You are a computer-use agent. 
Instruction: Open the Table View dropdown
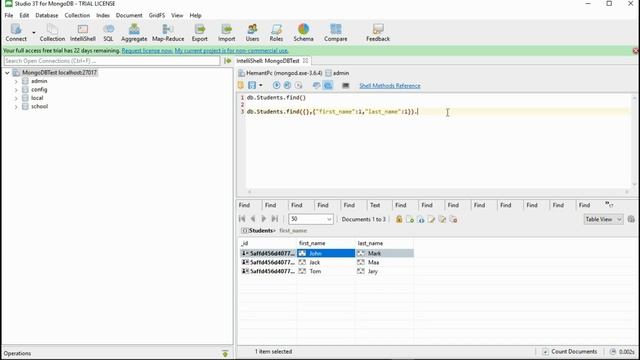tap(603, 219)
